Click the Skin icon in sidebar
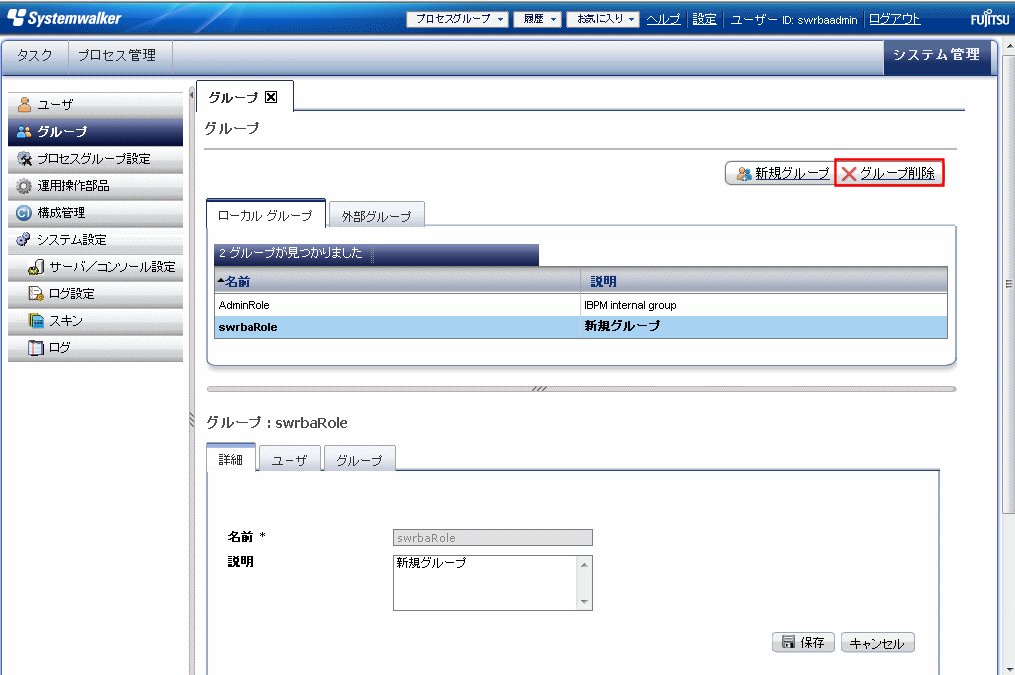Image resolution: width=1015 pixels, height=675 pixels. pyautogui.click(x=36, y=321)
